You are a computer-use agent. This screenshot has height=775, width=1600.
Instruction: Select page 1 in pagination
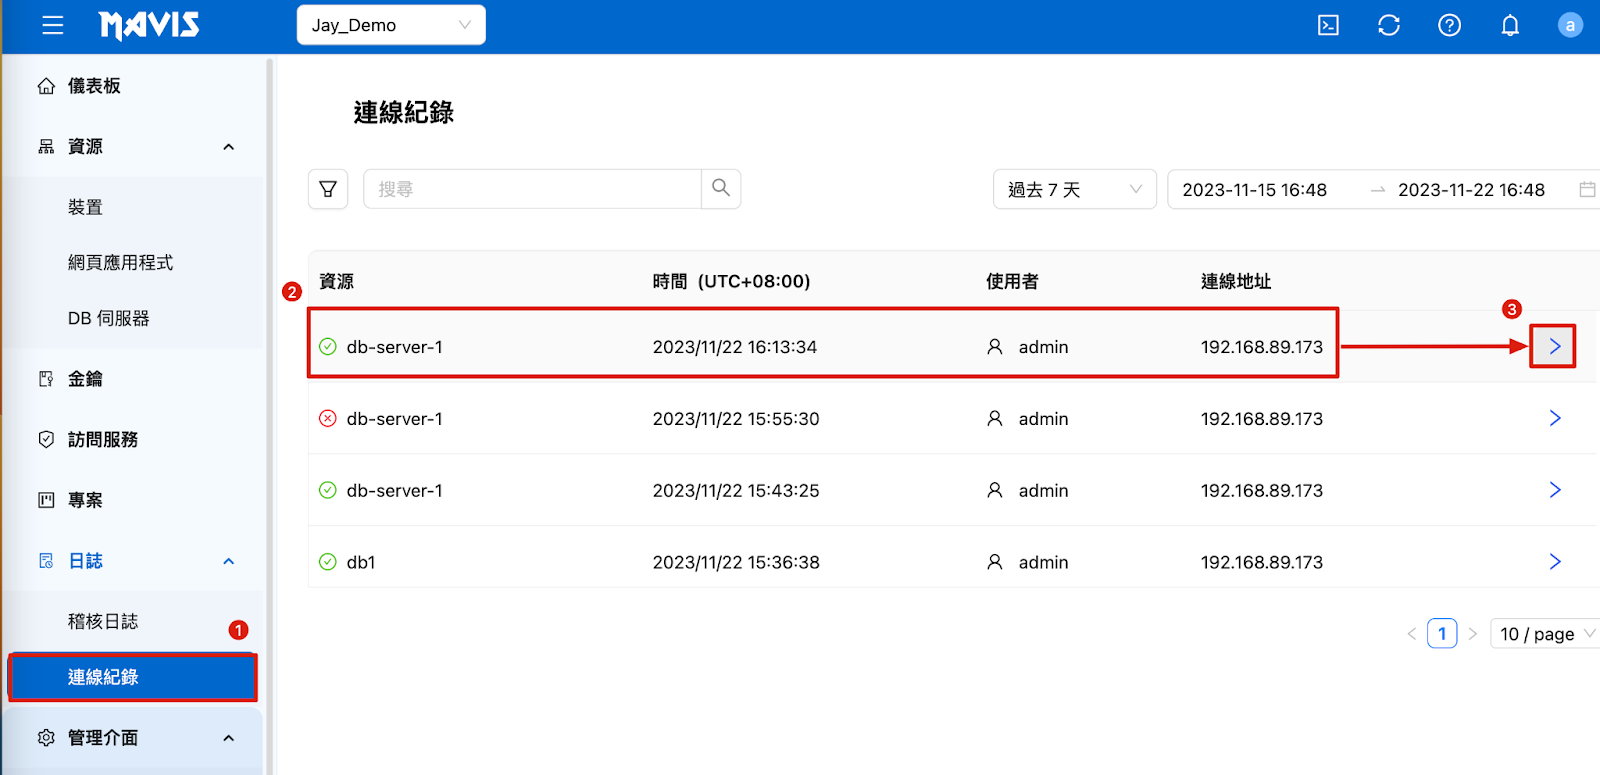(x=1442, y=634)
